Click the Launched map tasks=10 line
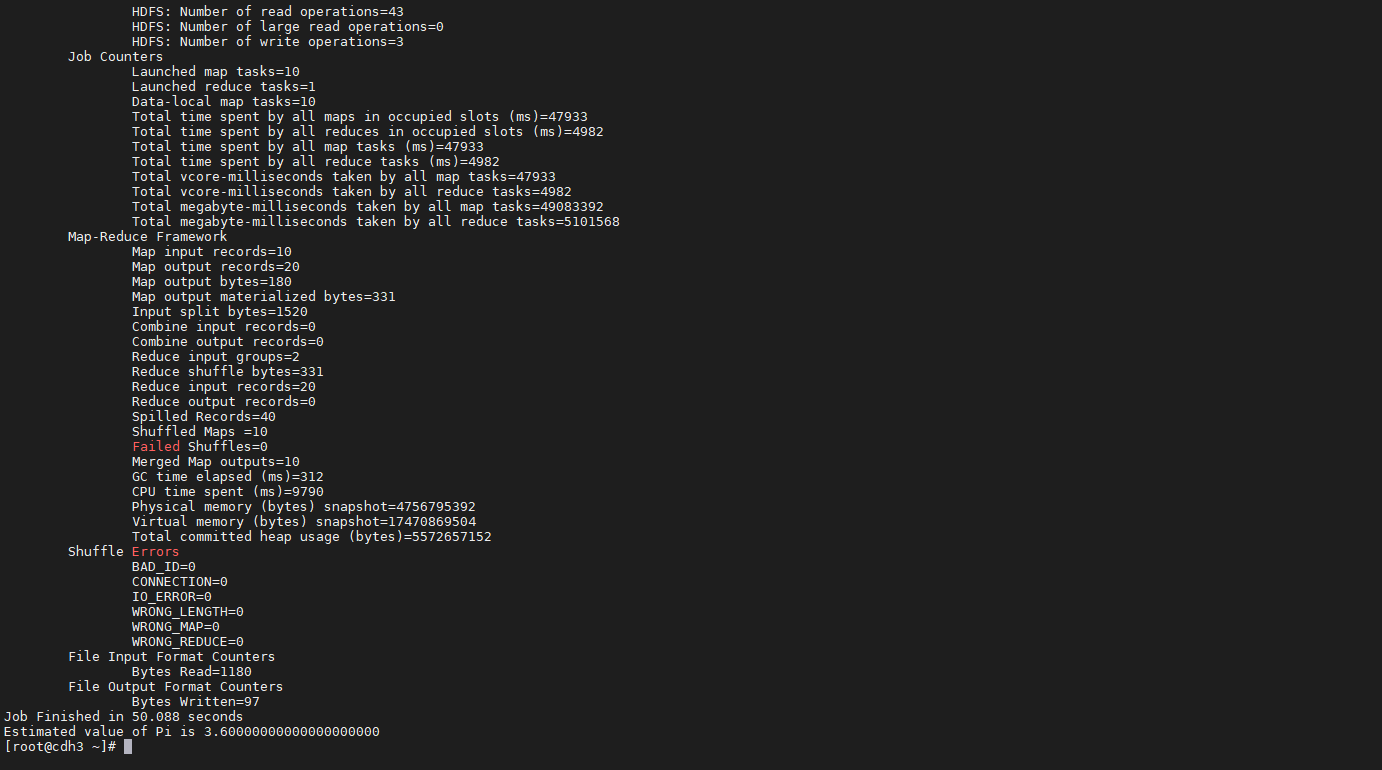 point(216,72)
